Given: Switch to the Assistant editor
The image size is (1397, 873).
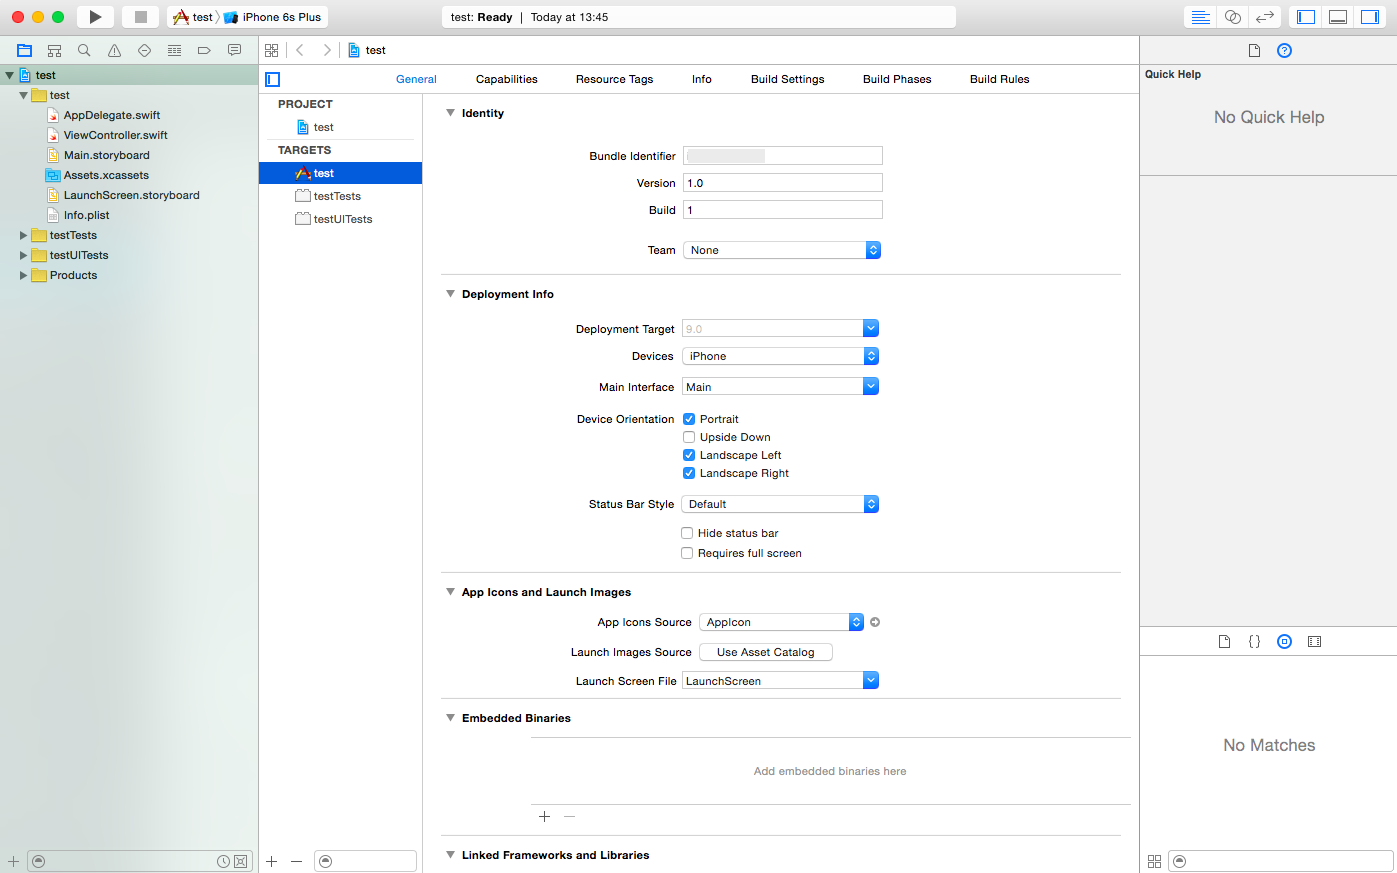Looking at the screenshot, I should (x=1232, y=17).
